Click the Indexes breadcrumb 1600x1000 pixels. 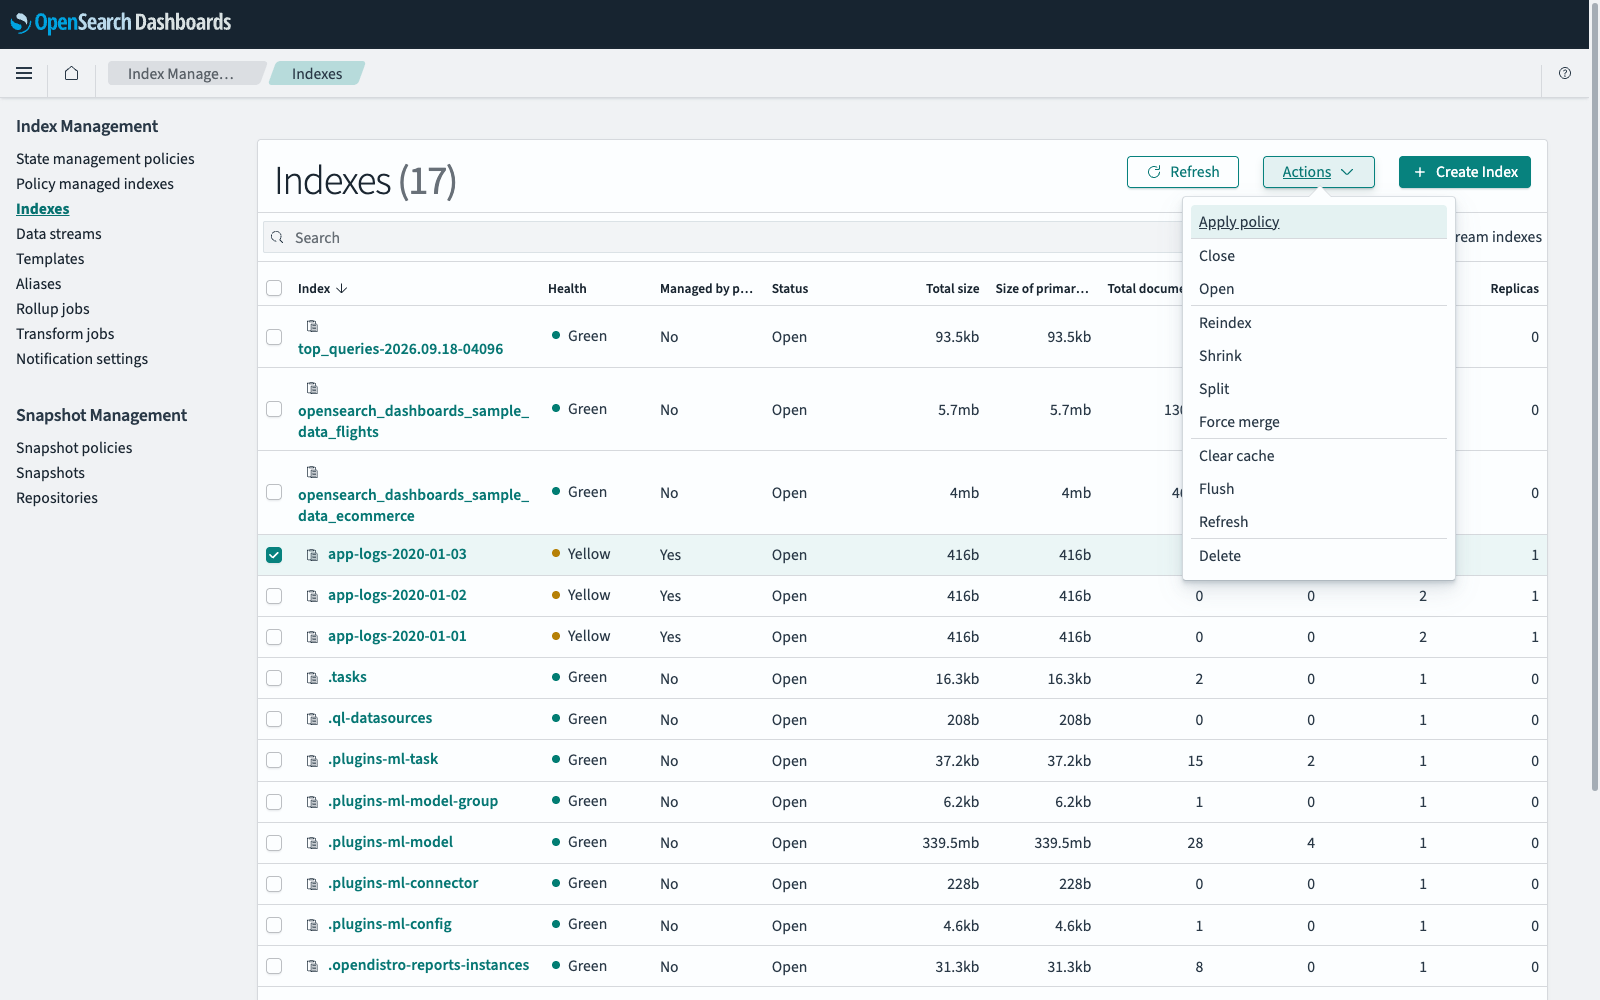(x=317, y=73)
